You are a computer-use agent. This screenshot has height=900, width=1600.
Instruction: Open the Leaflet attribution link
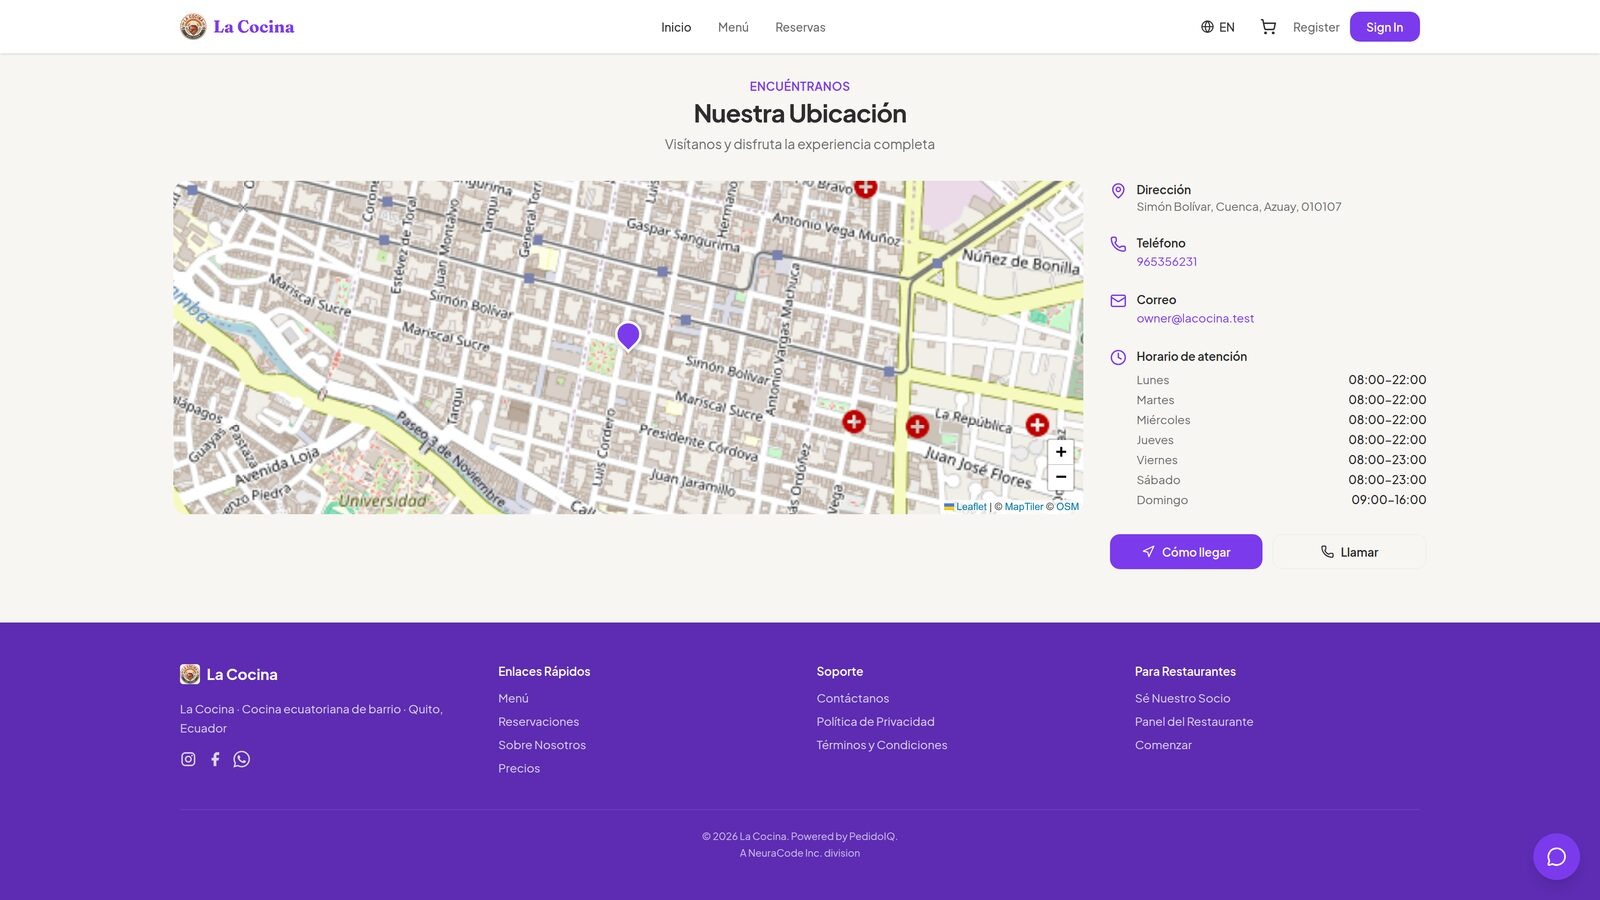pyautogui.click(x=965, y=507)
